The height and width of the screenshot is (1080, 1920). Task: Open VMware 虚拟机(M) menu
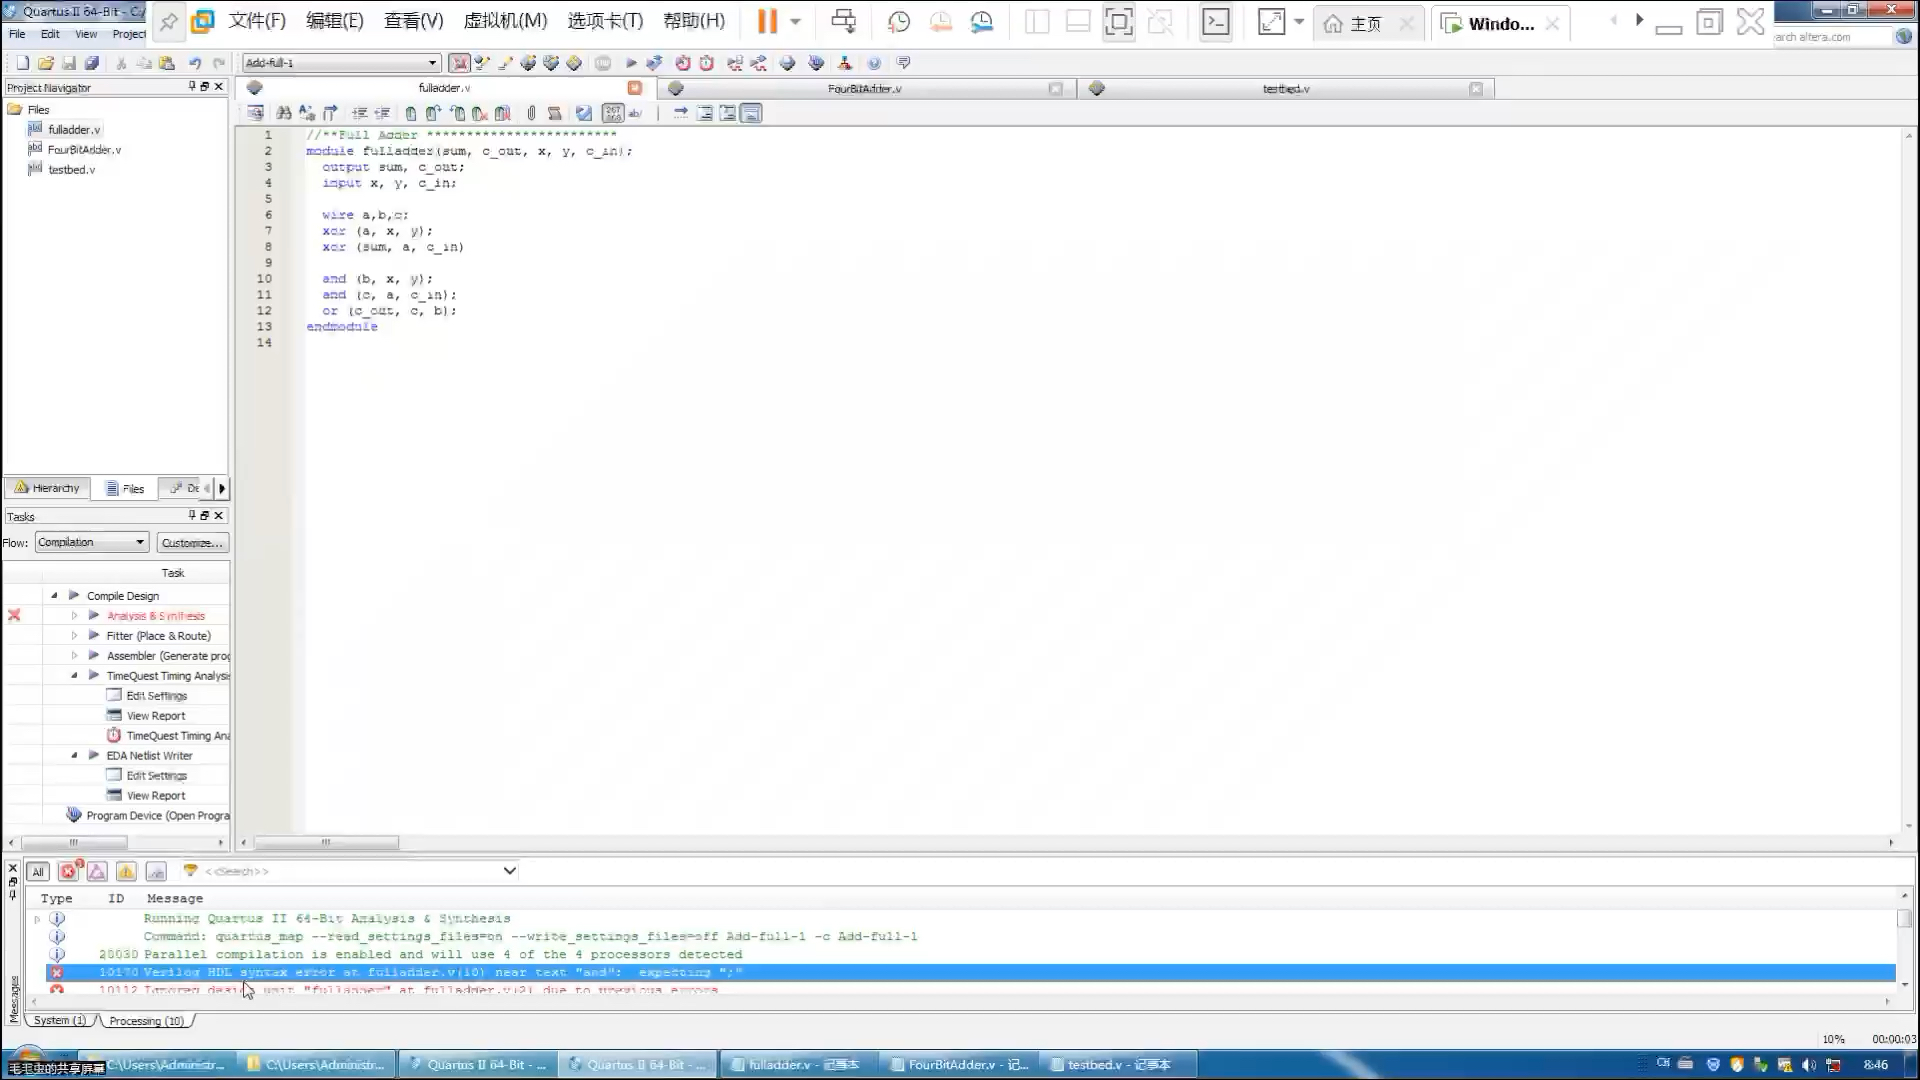505,21
